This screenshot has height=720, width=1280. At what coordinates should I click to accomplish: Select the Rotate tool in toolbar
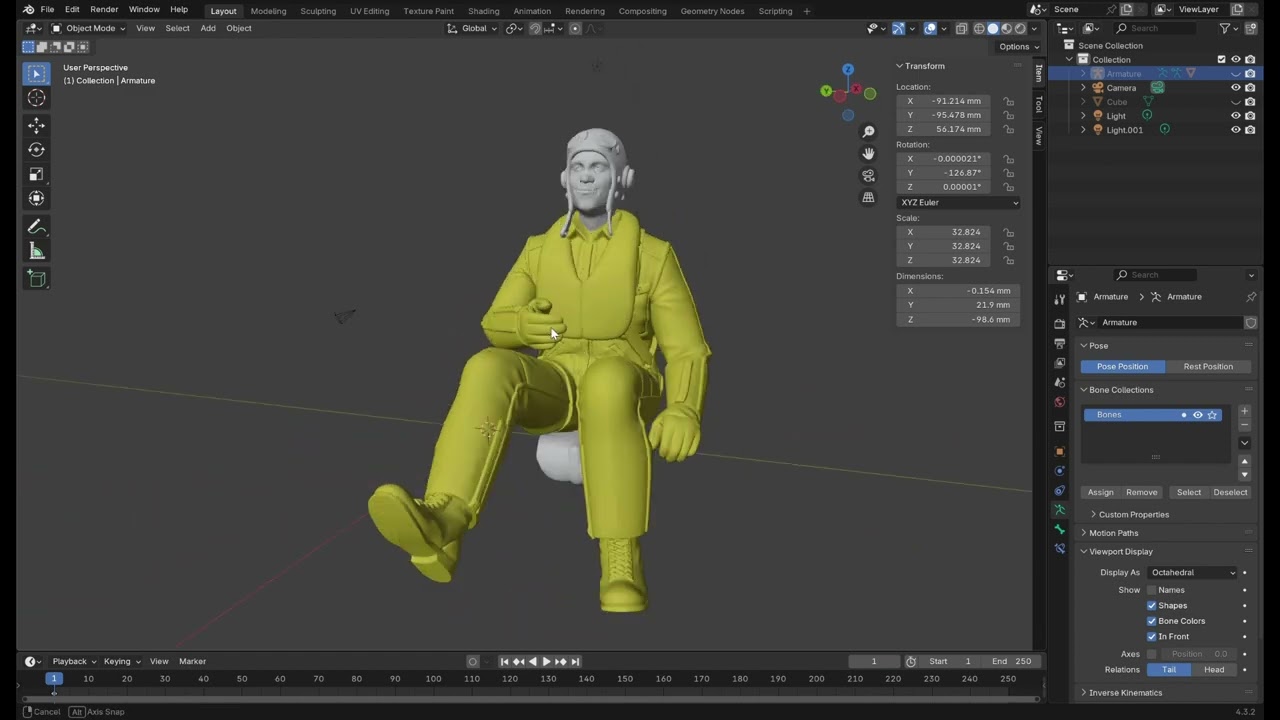[36, 150]
